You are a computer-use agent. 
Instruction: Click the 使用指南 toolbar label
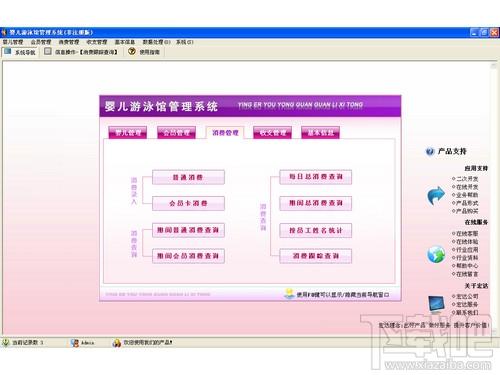pyautogui.click(x=149, y=52)
